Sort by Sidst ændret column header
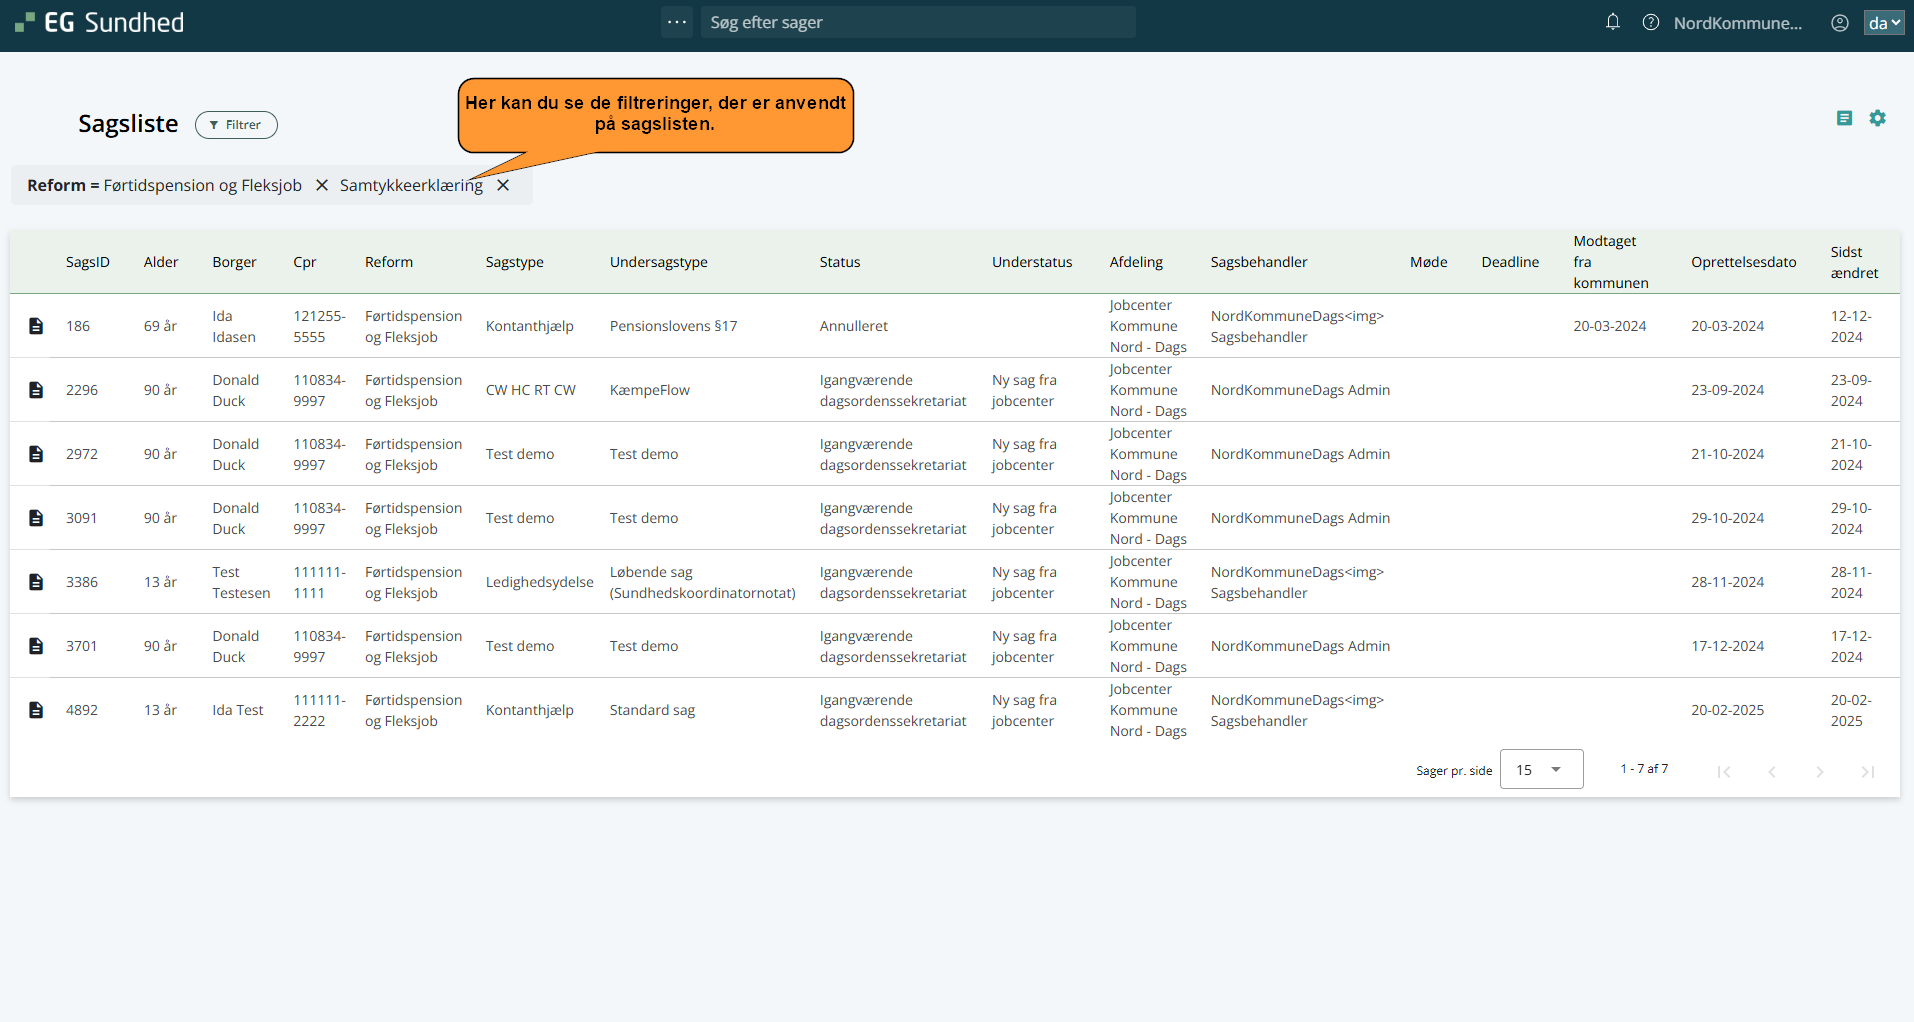This screenshot has height=1022, width=1914. point(1855,262)
